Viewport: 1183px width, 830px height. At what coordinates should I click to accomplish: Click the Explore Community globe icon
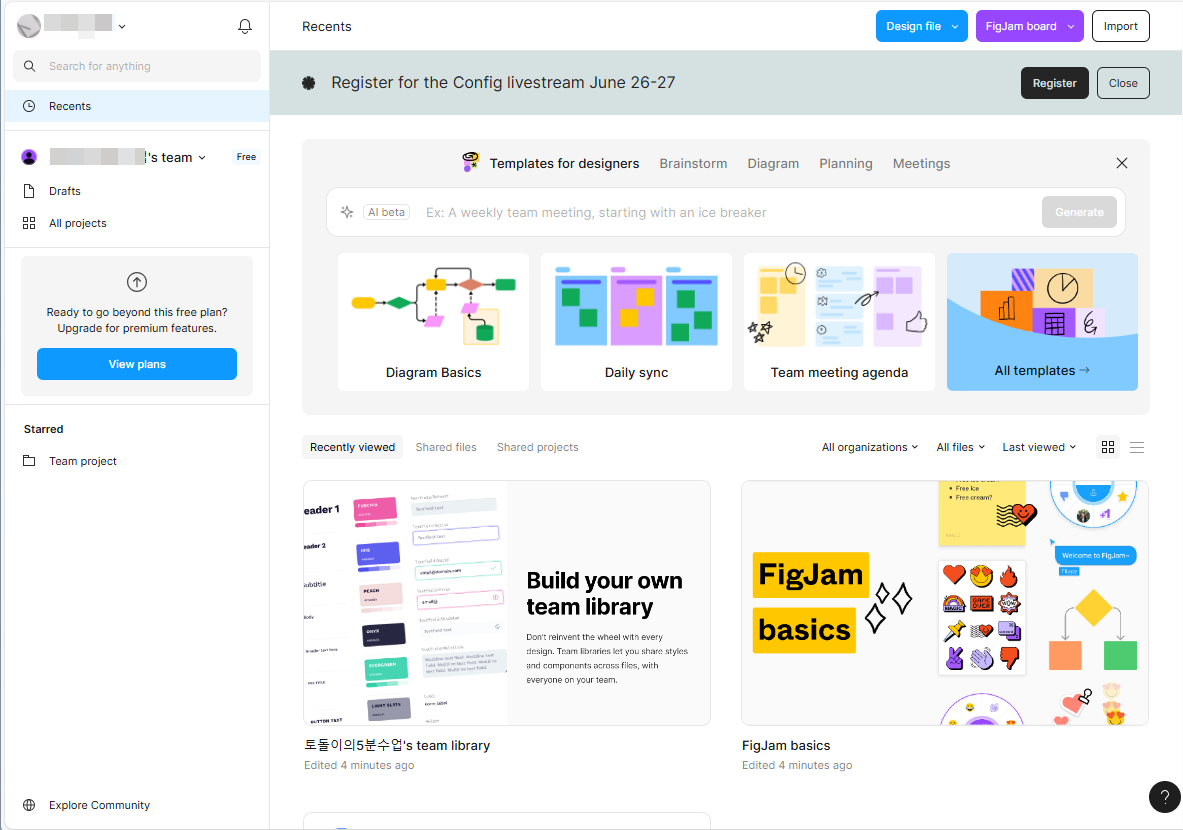tap(29, 805)
